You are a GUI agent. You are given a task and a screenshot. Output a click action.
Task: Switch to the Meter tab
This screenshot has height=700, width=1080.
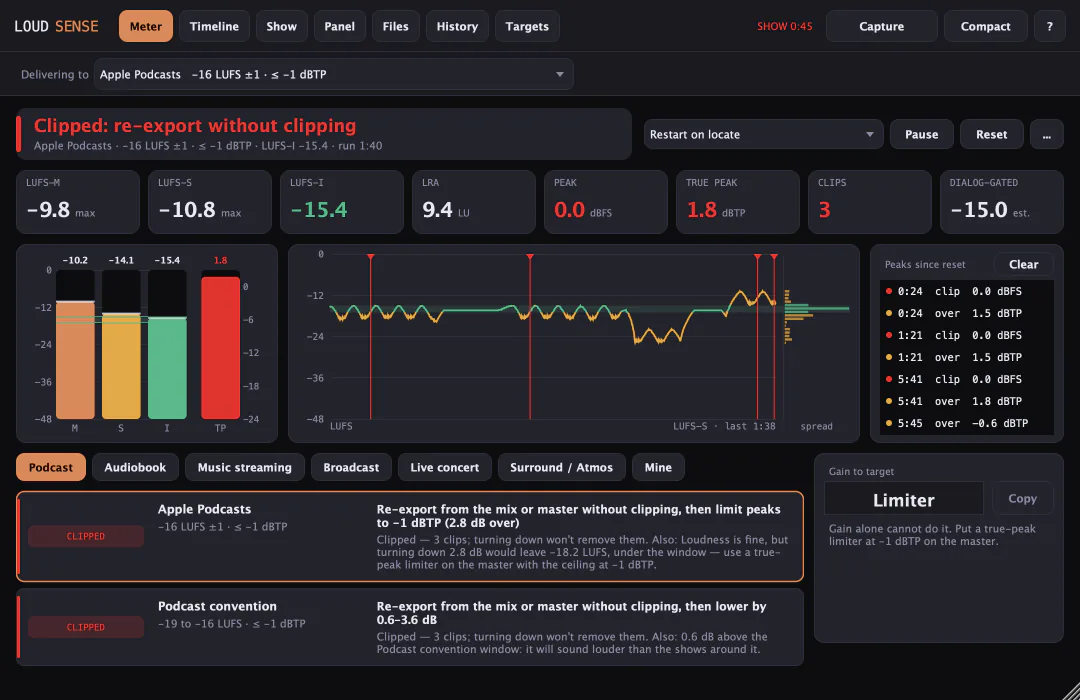tap(145, 26)
